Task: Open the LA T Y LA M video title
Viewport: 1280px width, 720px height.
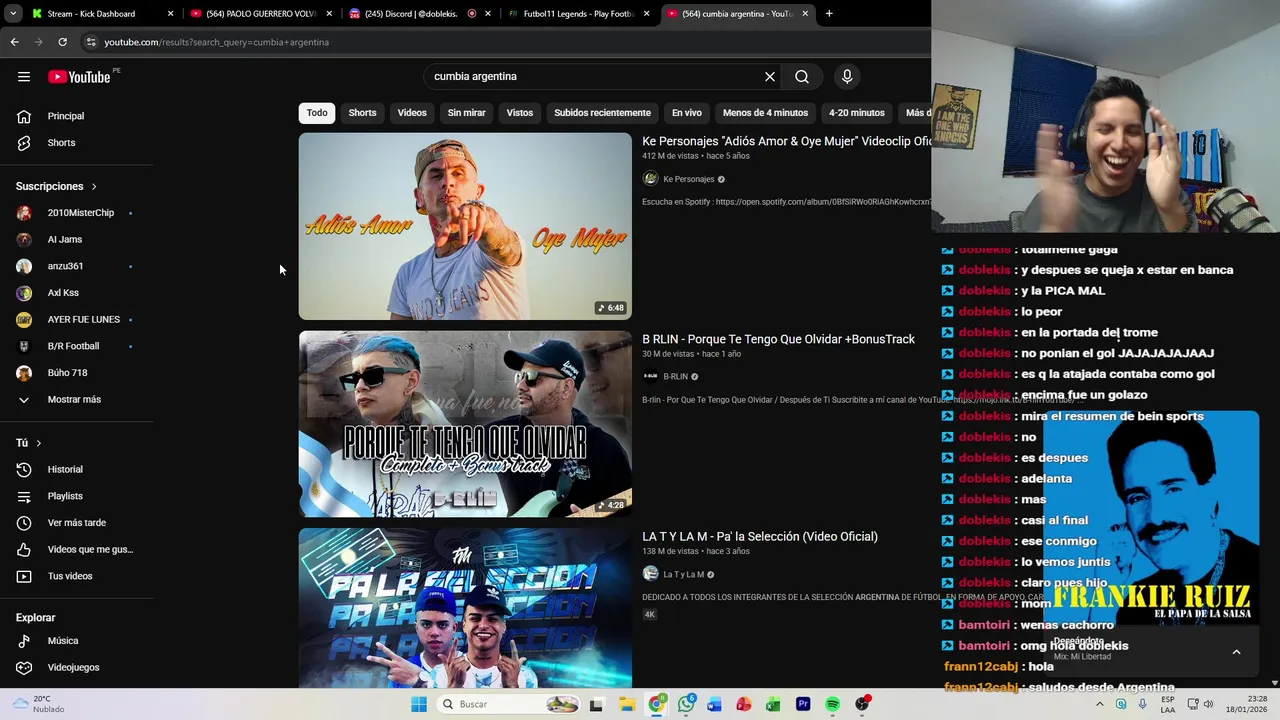Action: coord(760,537)
